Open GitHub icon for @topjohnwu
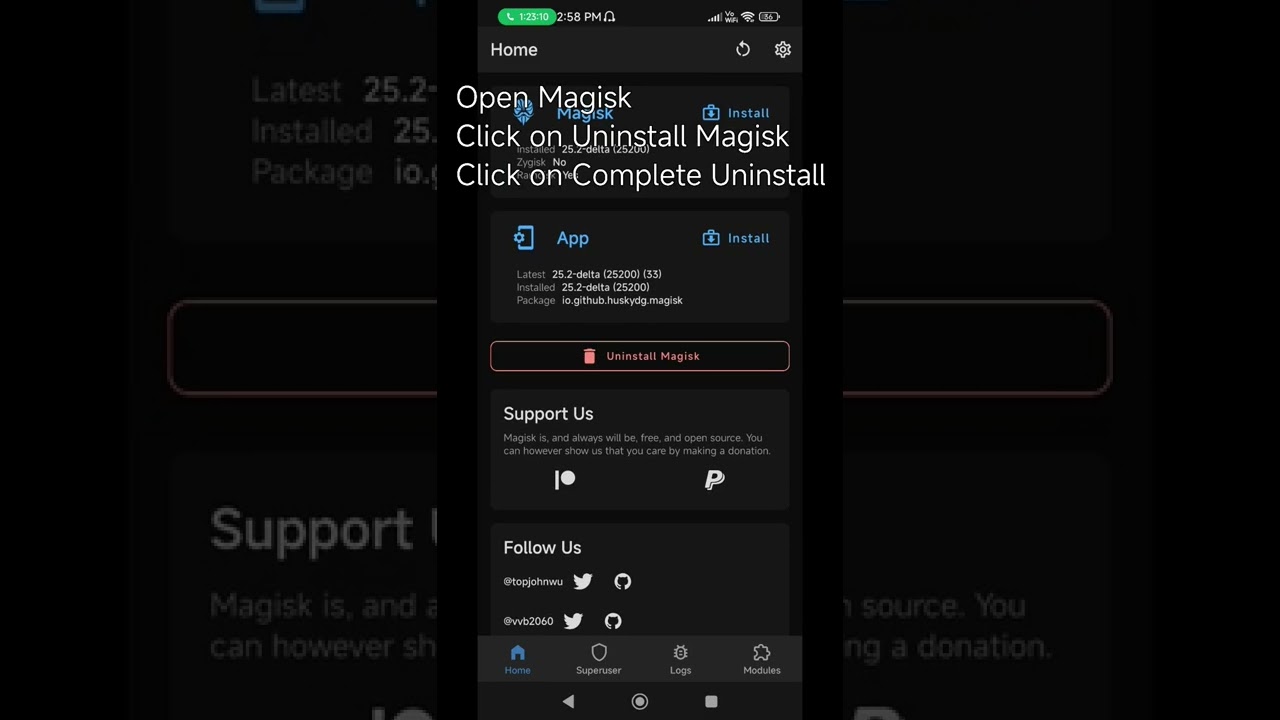Viewport: 1280px width, 720px height. coord(623,581)
